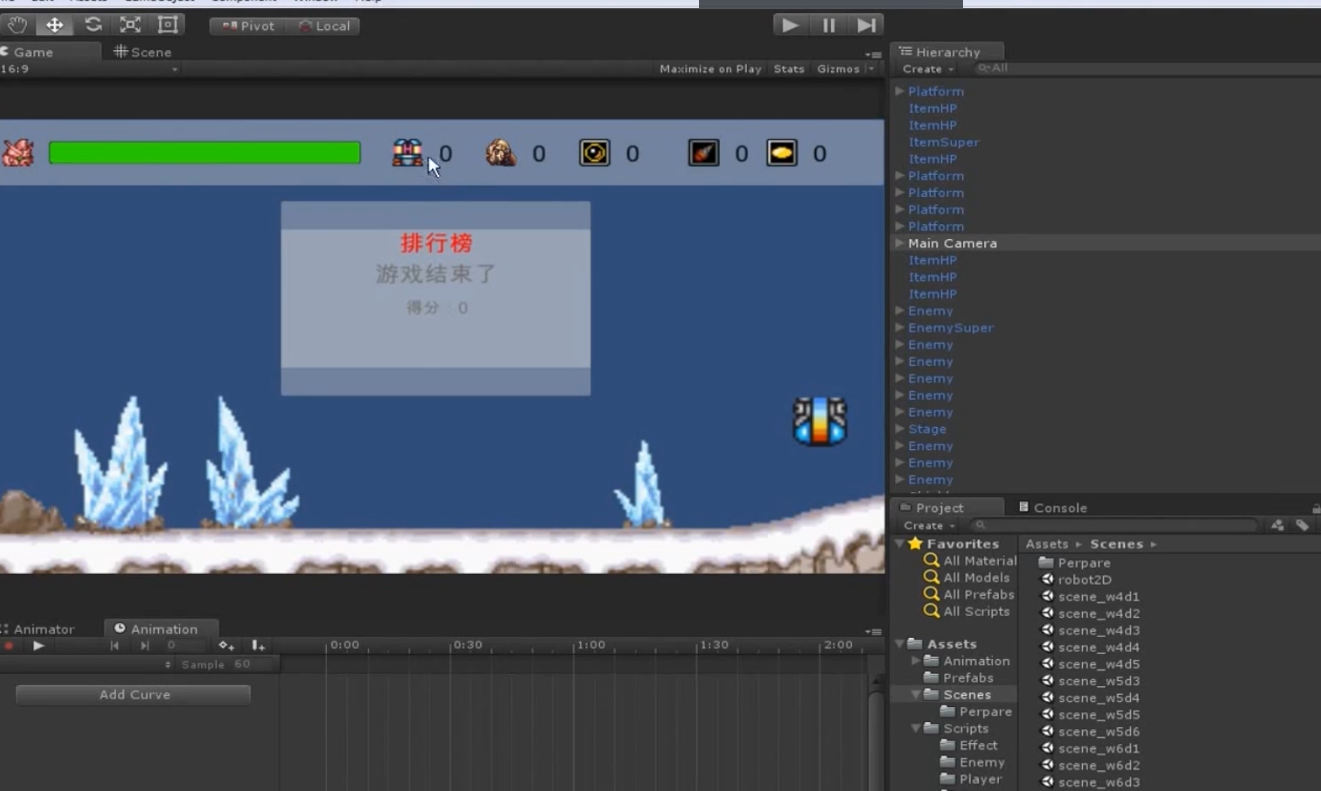
Task: Select the Rect transform tool
Action: pyautogui.click(x=167, y=25)
